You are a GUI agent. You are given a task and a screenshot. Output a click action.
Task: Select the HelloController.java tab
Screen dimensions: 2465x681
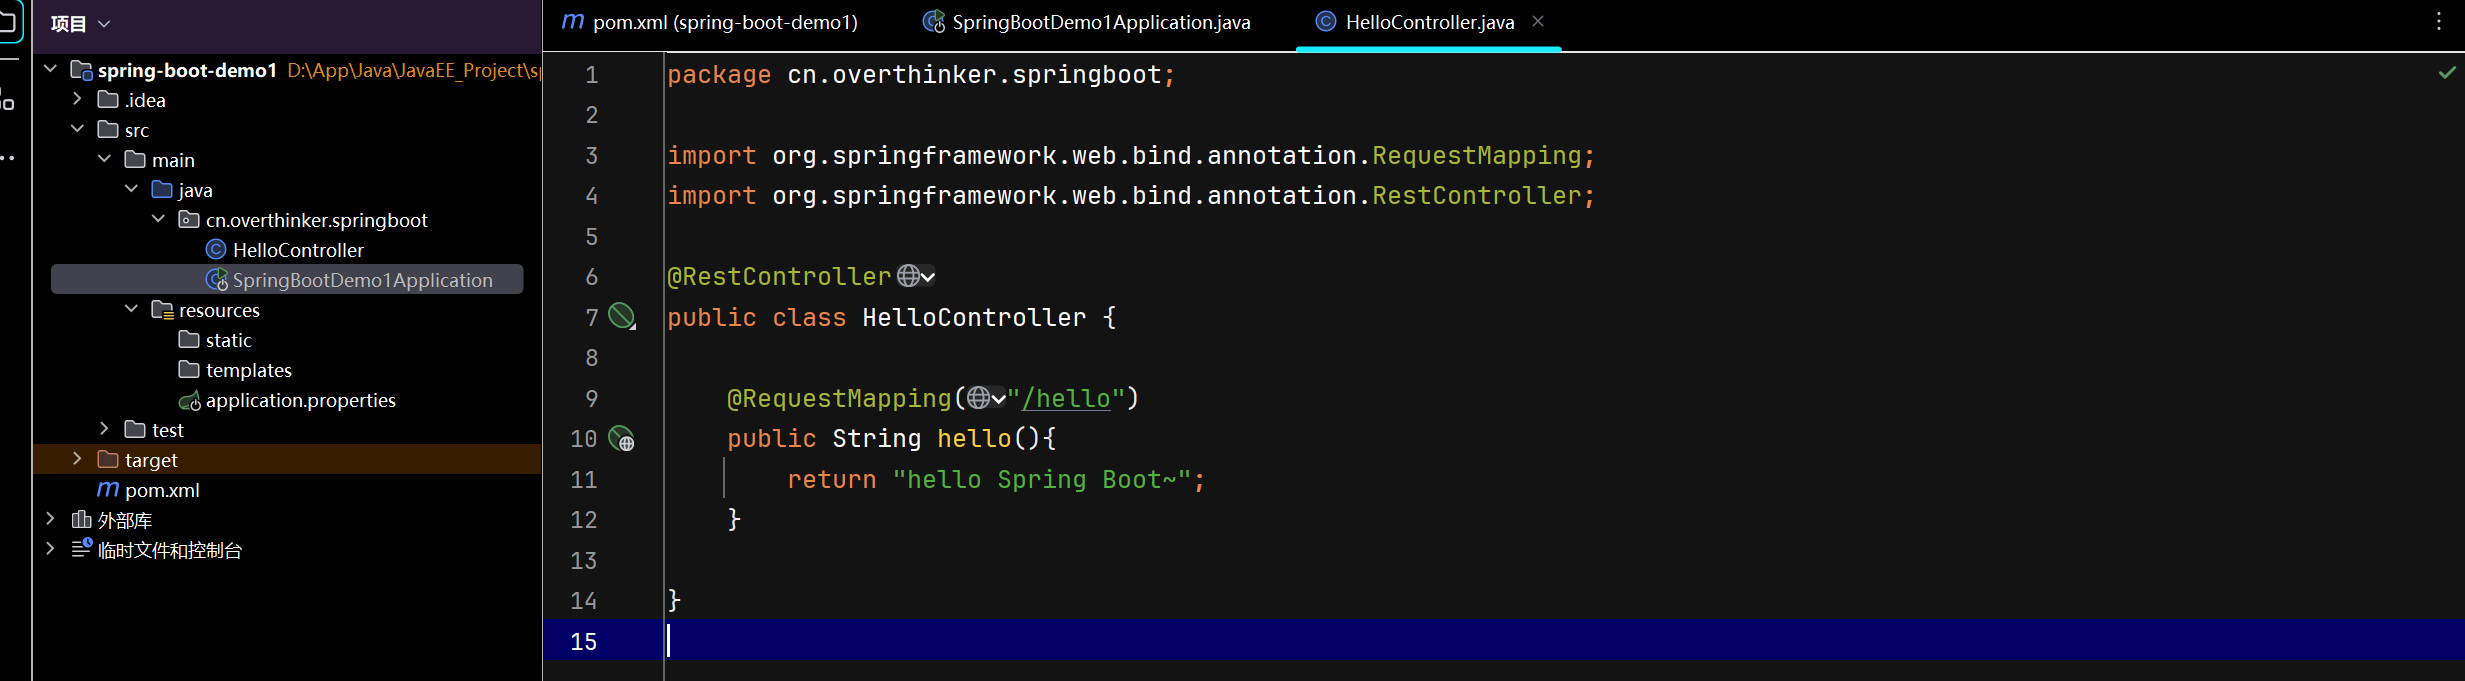pyautogui.click(x=1430, y=22)
